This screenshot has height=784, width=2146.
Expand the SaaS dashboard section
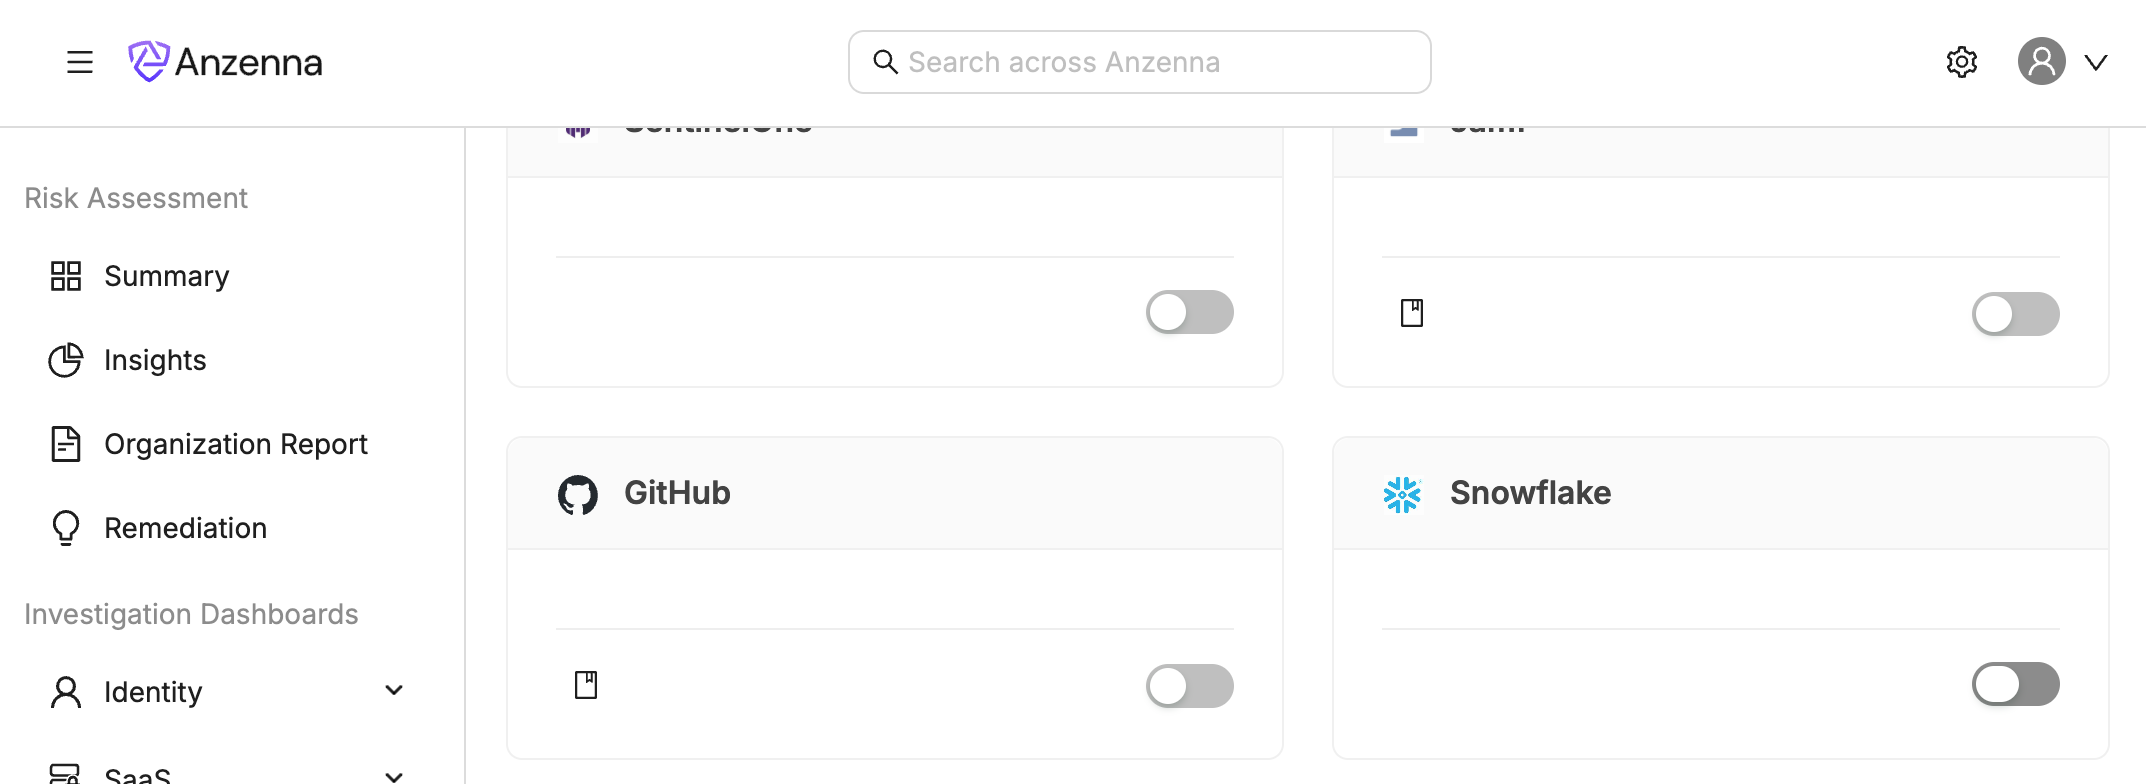click(x=394, y=775)
